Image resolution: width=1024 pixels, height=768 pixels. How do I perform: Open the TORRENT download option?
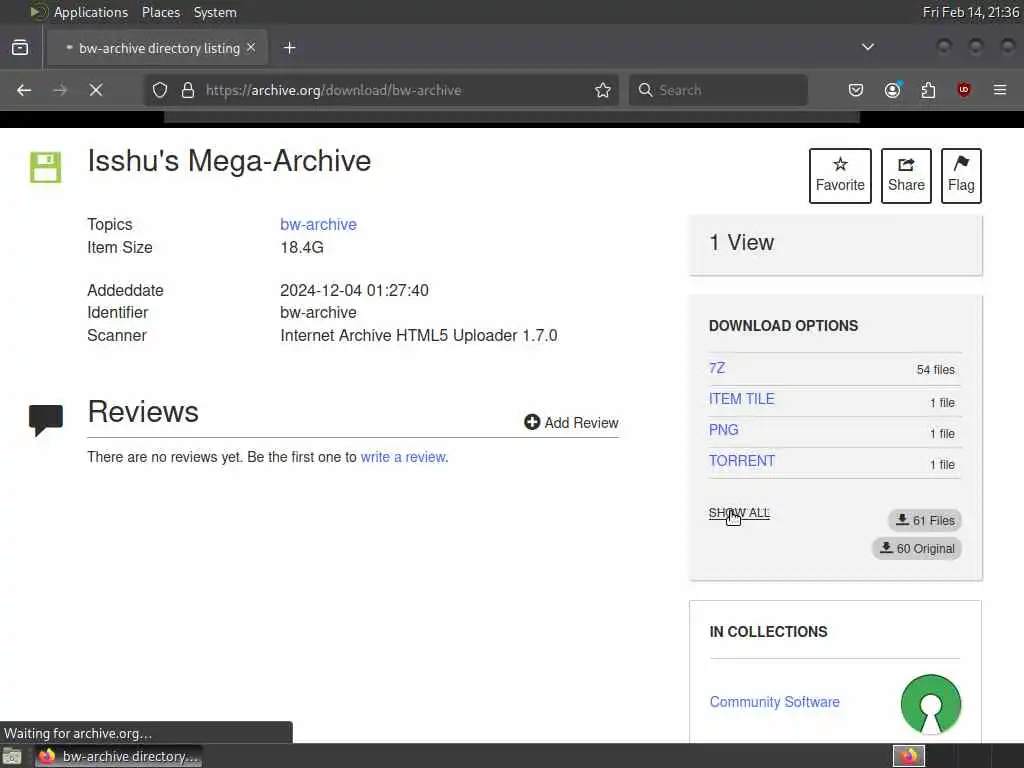tap(742, 461)
